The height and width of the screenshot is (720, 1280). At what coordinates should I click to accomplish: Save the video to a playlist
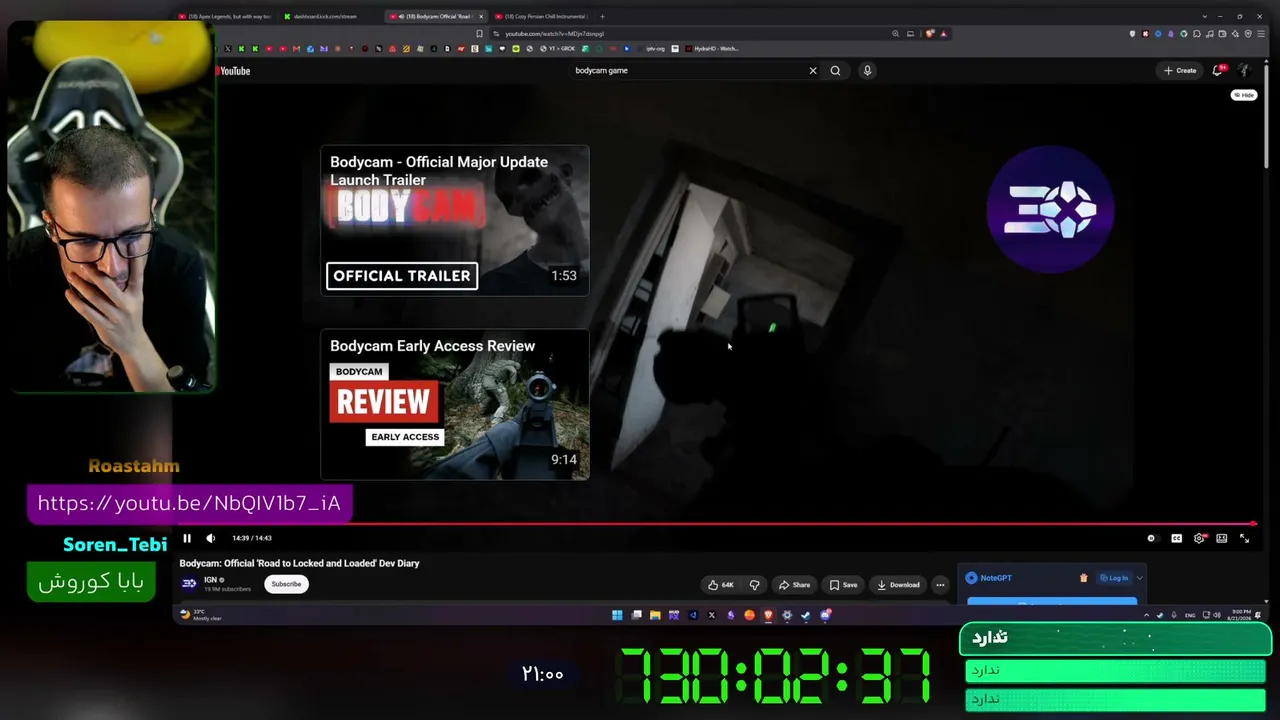842,585
